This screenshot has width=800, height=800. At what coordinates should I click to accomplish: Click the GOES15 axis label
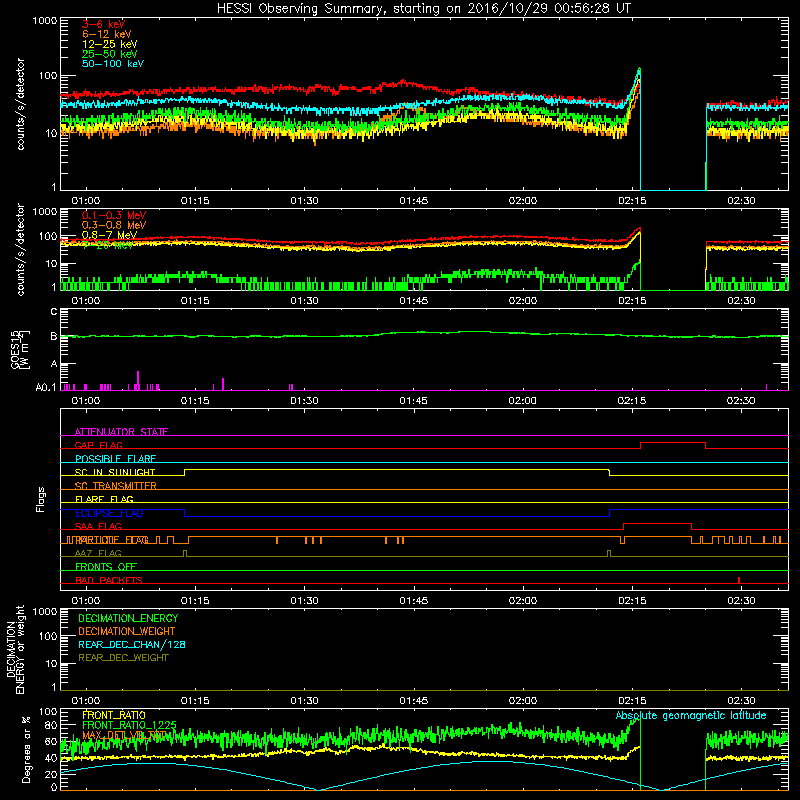coord(19,349)
